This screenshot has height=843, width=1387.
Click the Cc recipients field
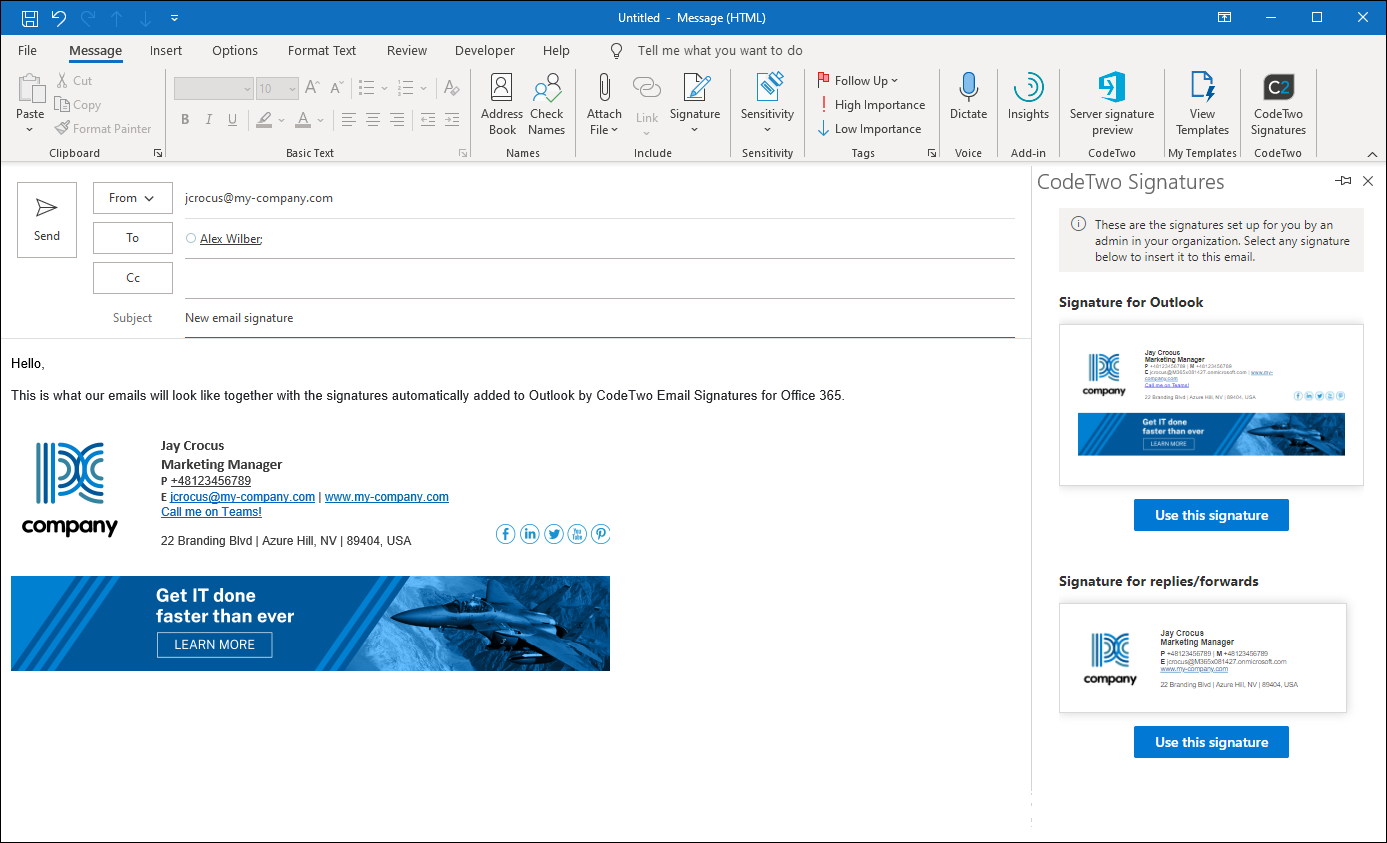click(x=600, y=278)
